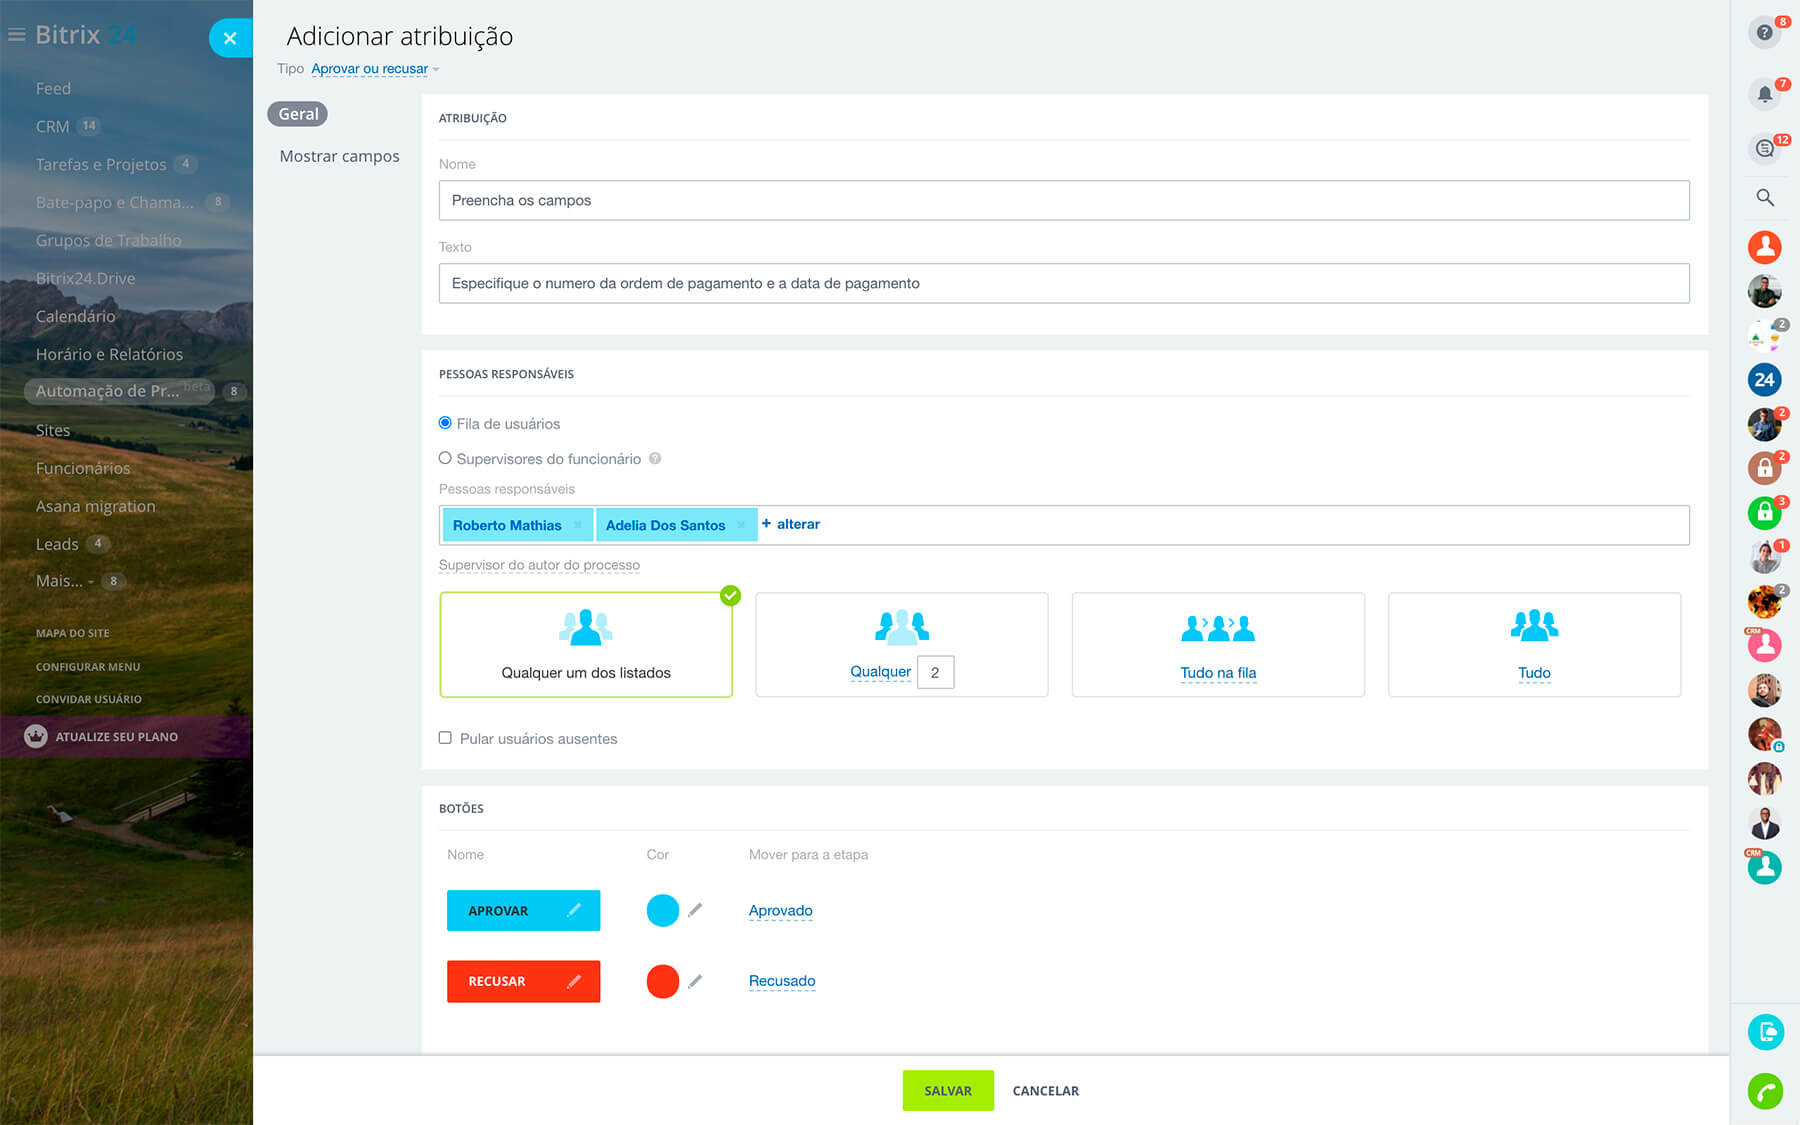Open the notifications bell icon

pyautogui.click(x=1764, y=94)
